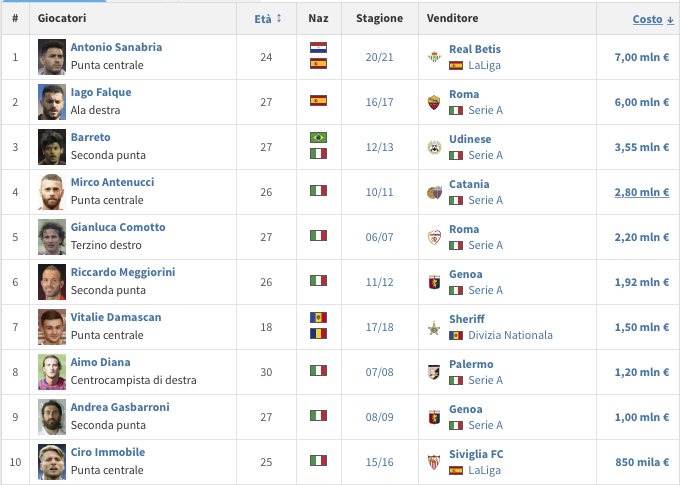Click Vitalie Damascan's player photo
680x485 pixels.
coord(52,327)
